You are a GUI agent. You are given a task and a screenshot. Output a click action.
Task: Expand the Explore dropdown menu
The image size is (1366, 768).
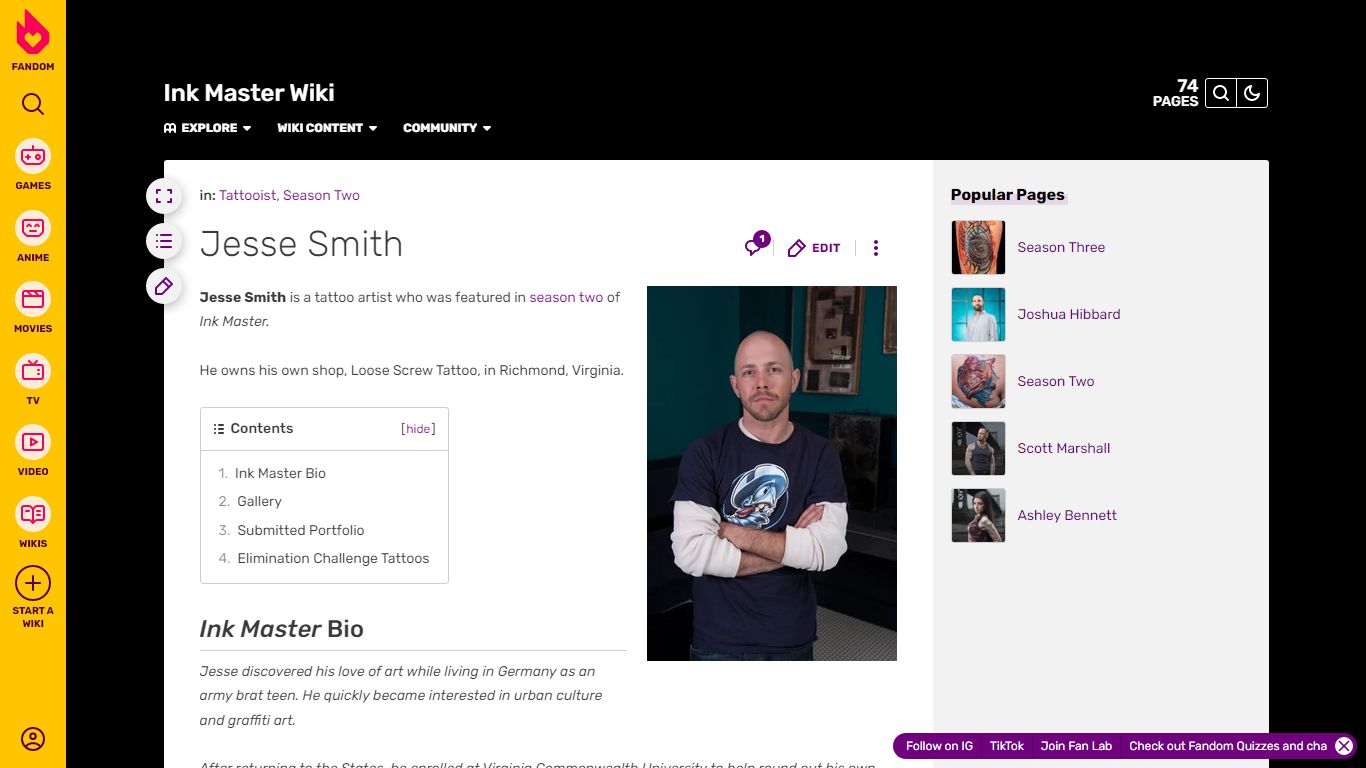coord(208,128)
